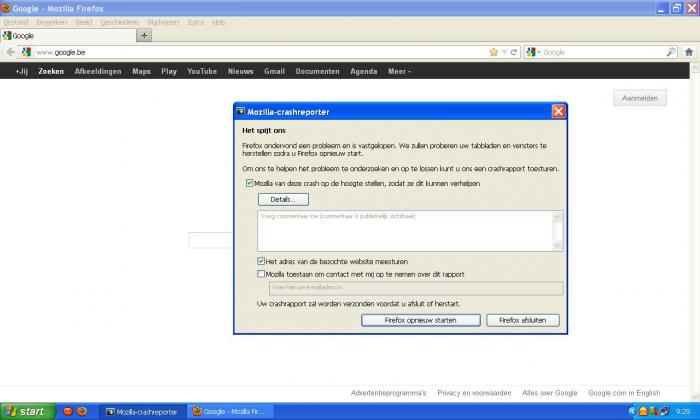Open the Geschiedenis menu
The image size is (700, 420).
(x=120, y=22)
